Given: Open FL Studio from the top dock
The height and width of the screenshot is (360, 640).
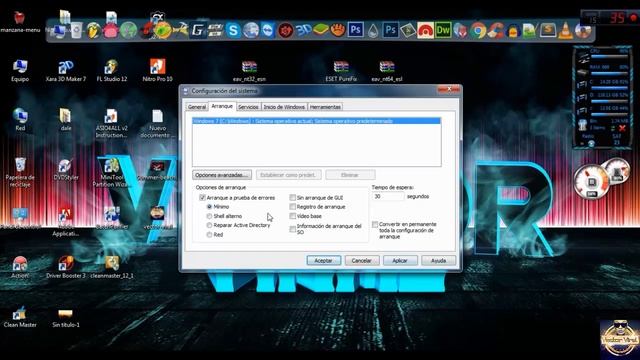Looking at the screenshot, I should pos(93,31).
